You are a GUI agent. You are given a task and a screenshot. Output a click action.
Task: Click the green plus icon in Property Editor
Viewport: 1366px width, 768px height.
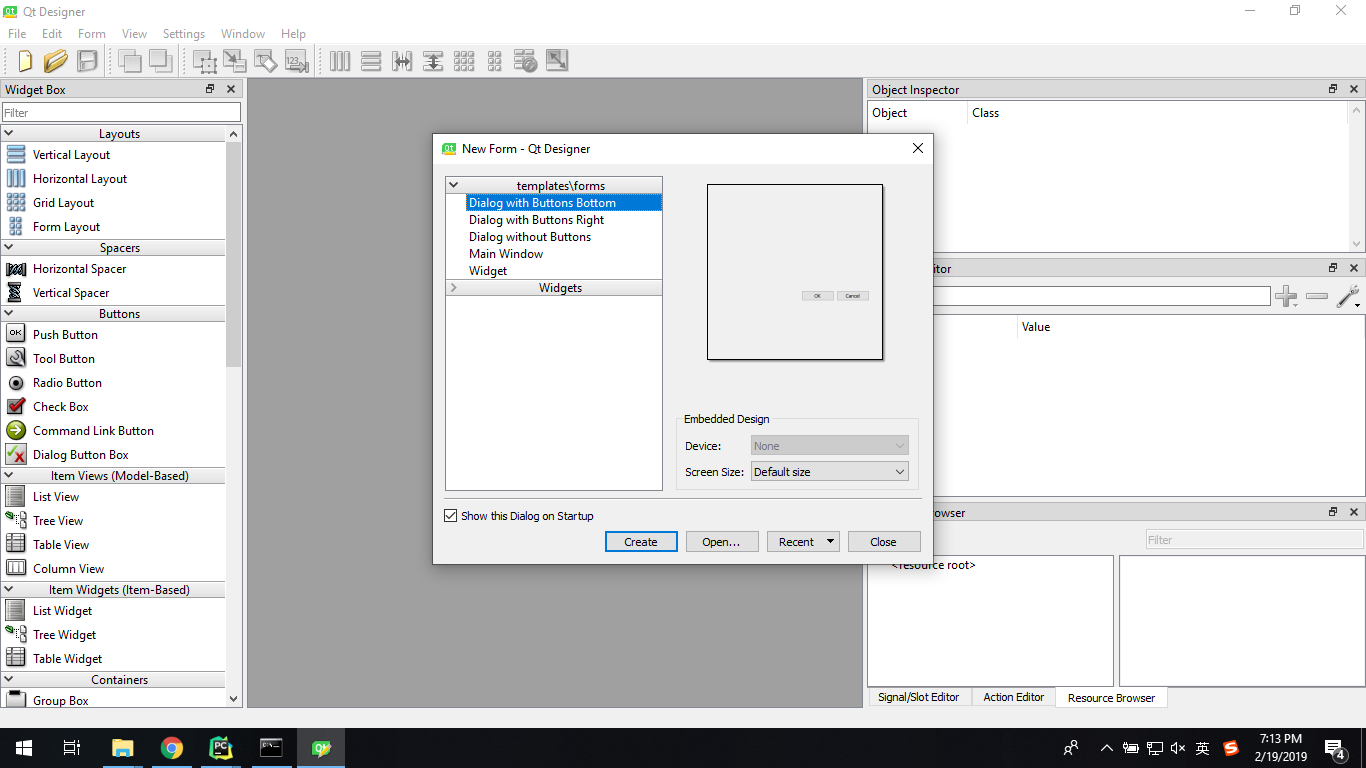point(1287,297)
